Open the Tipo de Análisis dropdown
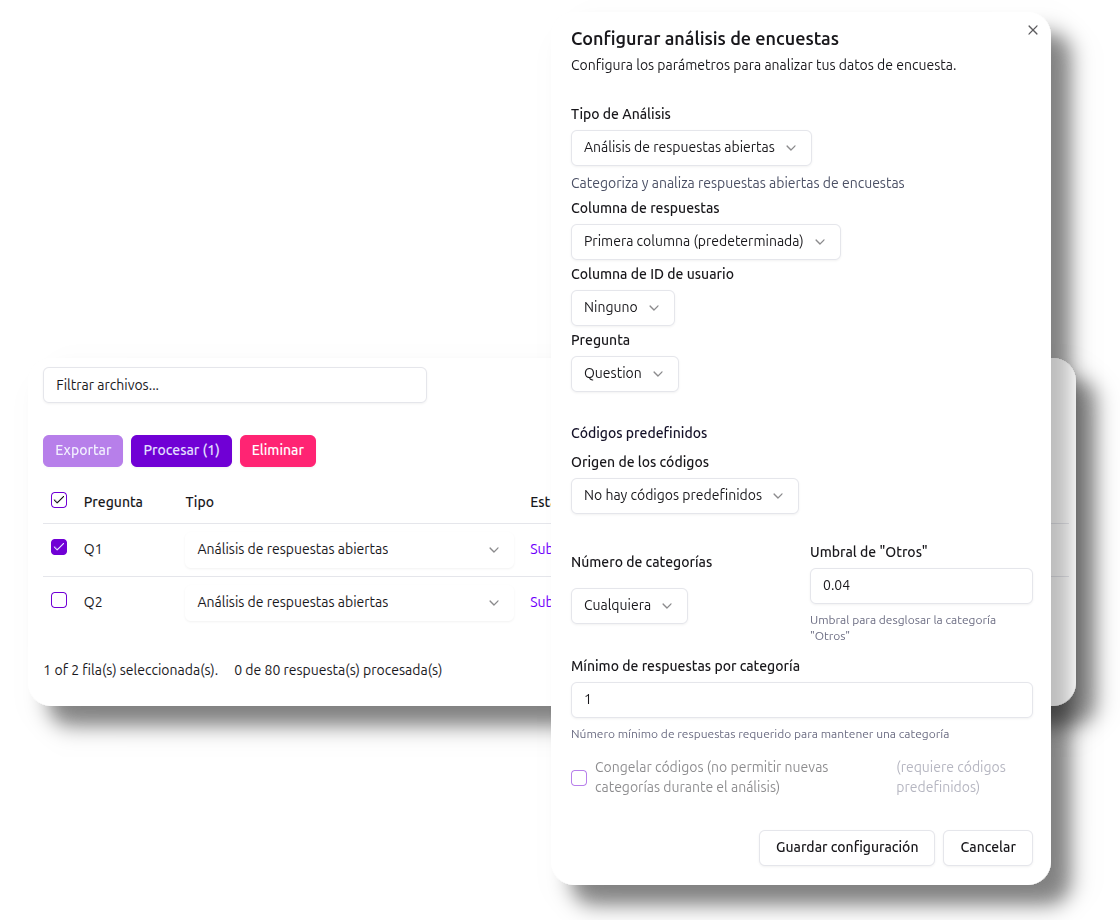This screenshot has height=920, width=1120. [691, 148]
